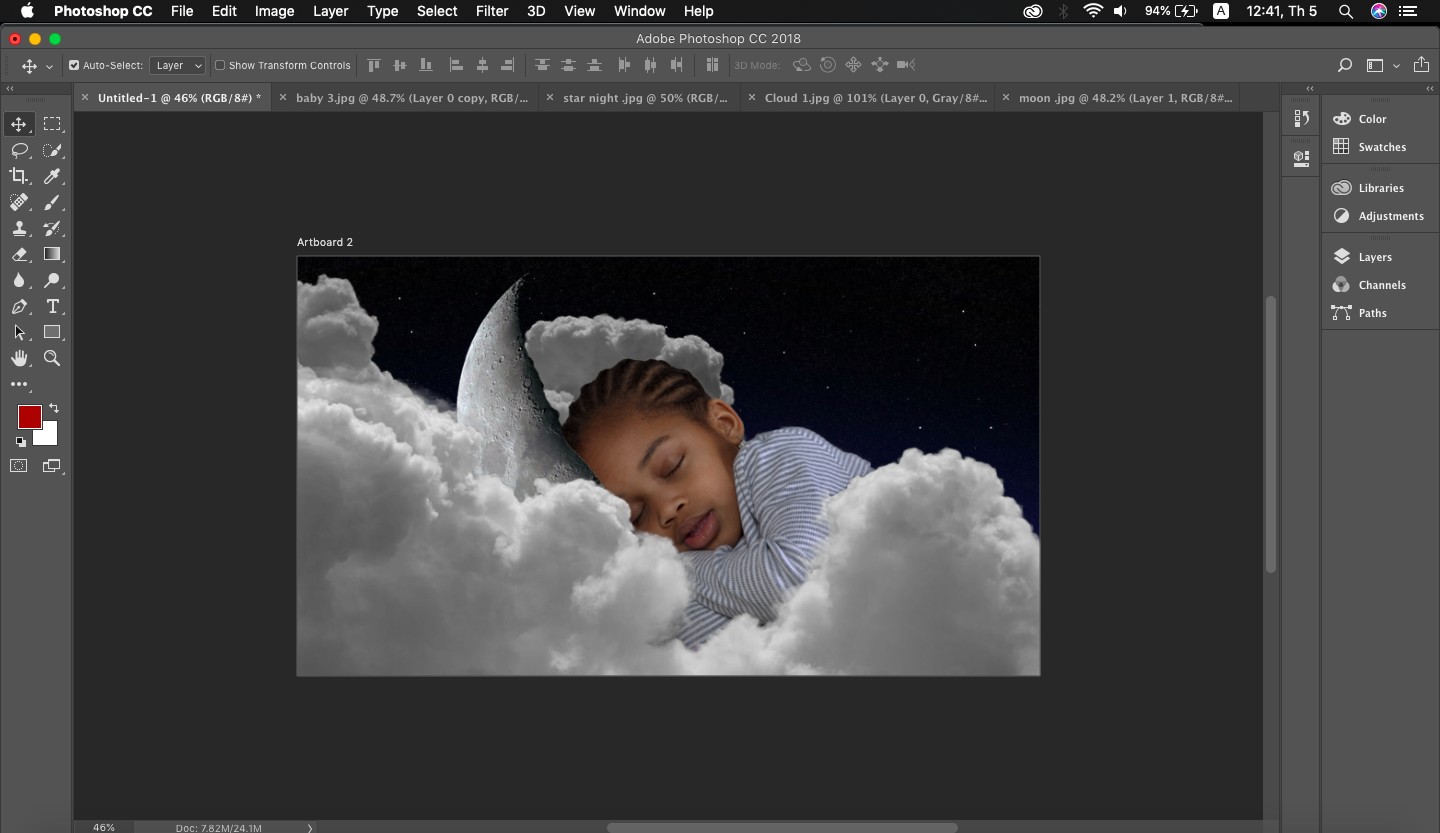Select the Rectangular Marquee tool
1440x833 pixels.
coord(52,124)
